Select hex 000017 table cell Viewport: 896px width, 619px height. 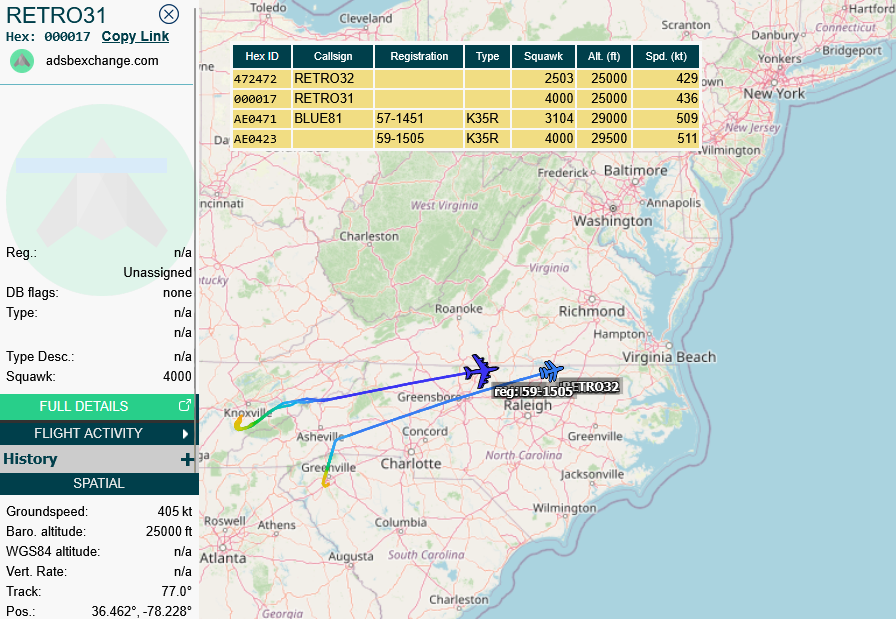click(x=262, y=99)
